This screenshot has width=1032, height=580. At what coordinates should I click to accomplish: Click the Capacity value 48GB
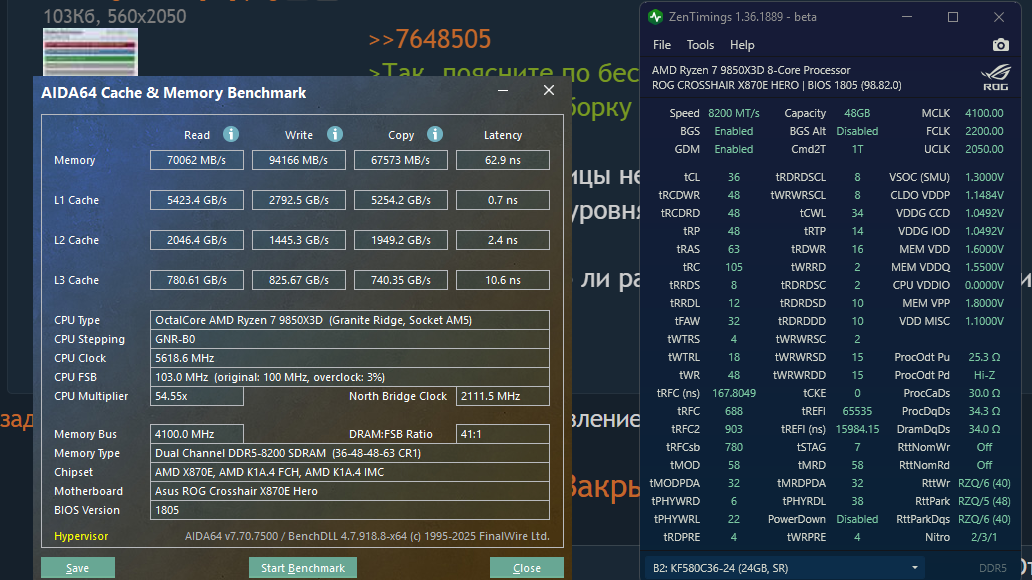(x=857, y=113)
